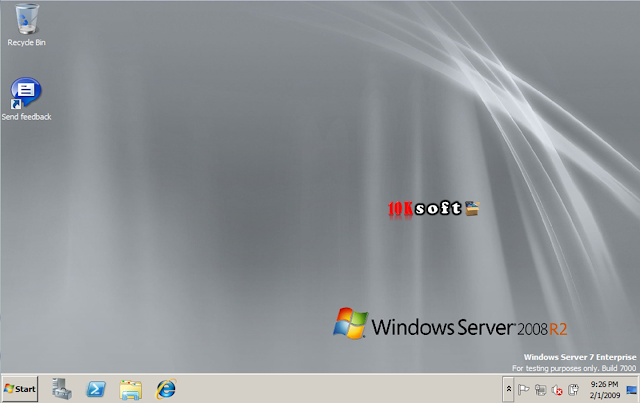Open the clock showing 9:26 PM
The image size is (640, 403).
604,390
